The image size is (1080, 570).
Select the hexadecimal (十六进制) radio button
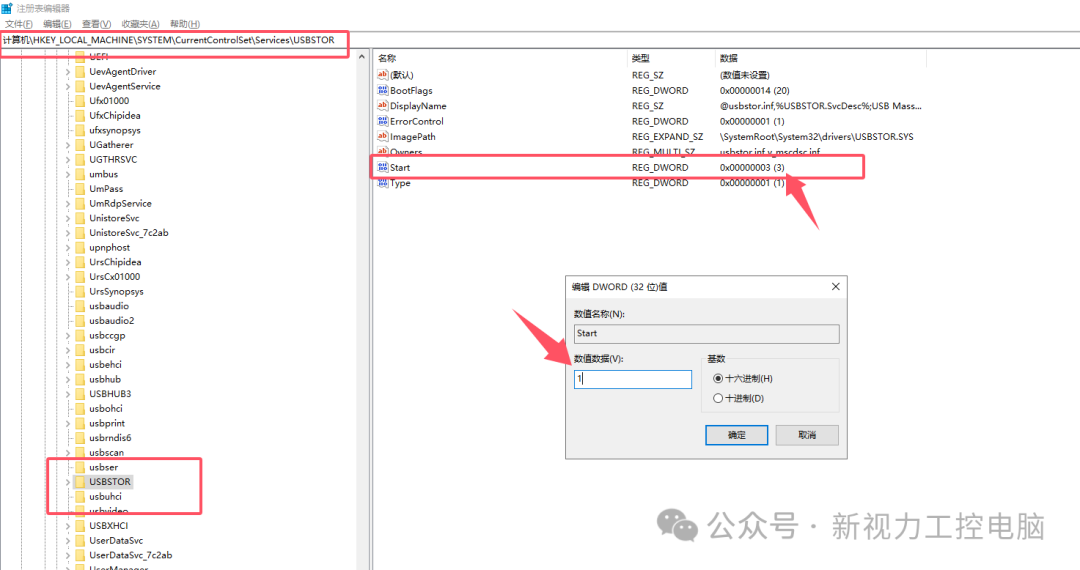[x=718, y=379]
